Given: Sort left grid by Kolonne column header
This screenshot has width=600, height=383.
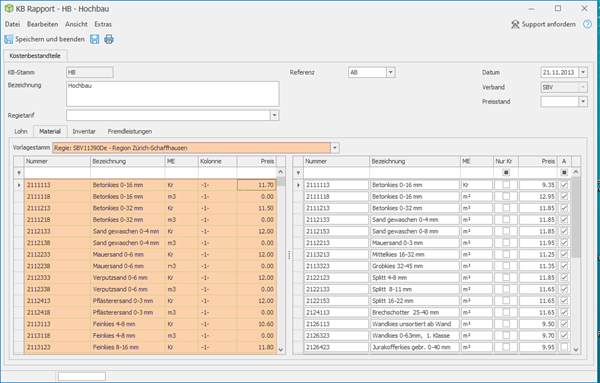Looking at the screenshot, I should 217,161.
